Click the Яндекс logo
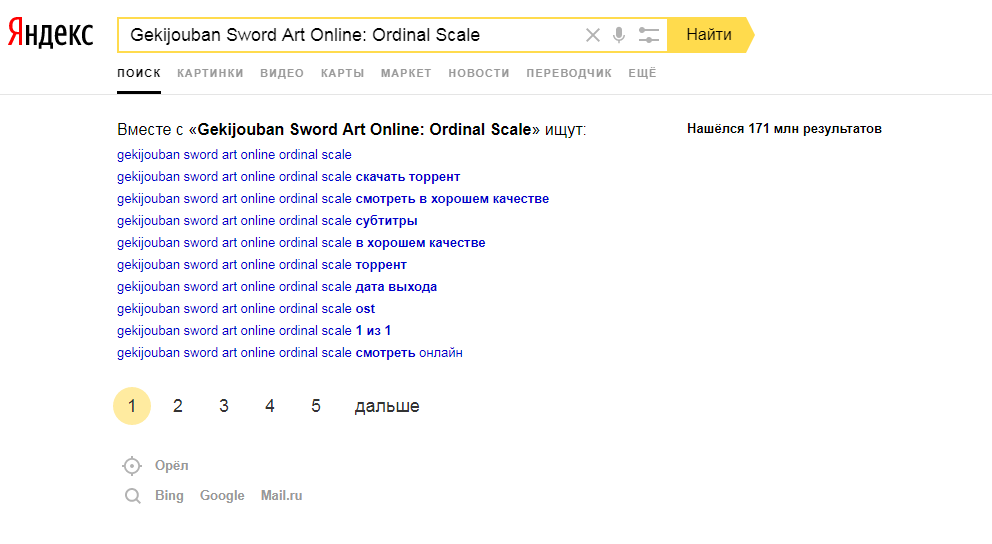Screen dimensions: 992x544 click(x=51, y=34)
